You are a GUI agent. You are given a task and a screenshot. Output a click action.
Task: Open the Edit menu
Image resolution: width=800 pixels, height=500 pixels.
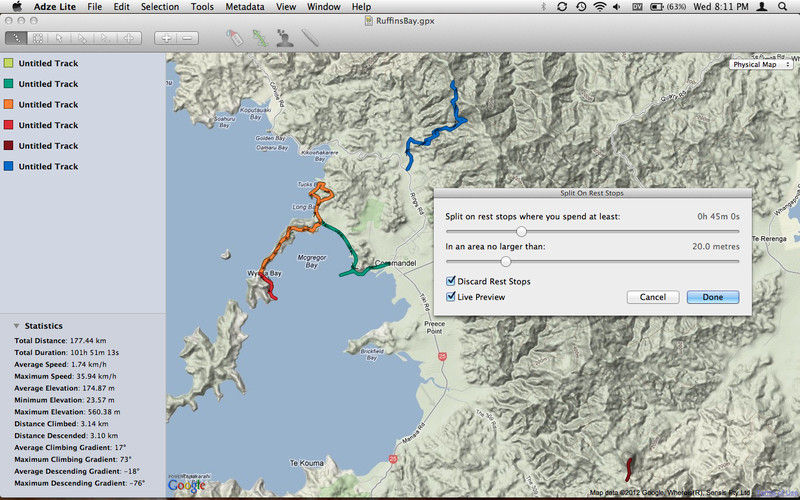coord(121,7)
